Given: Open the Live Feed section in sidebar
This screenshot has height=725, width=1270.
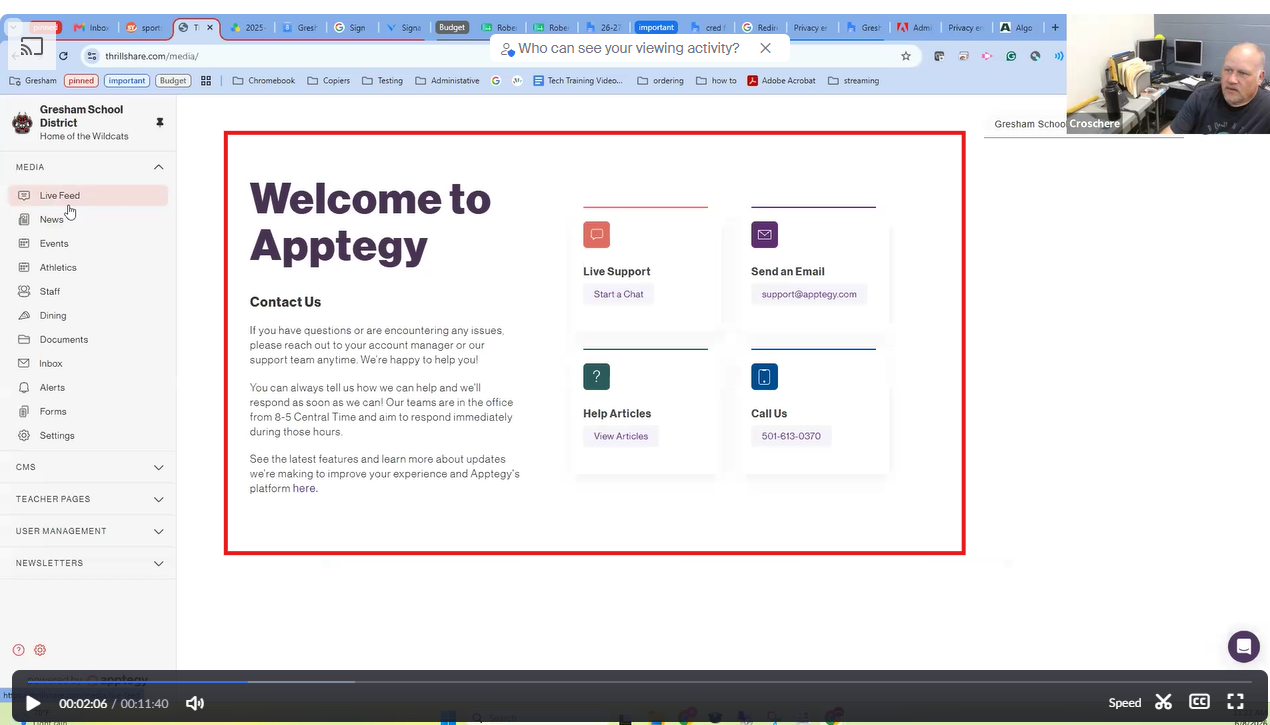Looking at the screenshot, I should (x=88, y=196).
